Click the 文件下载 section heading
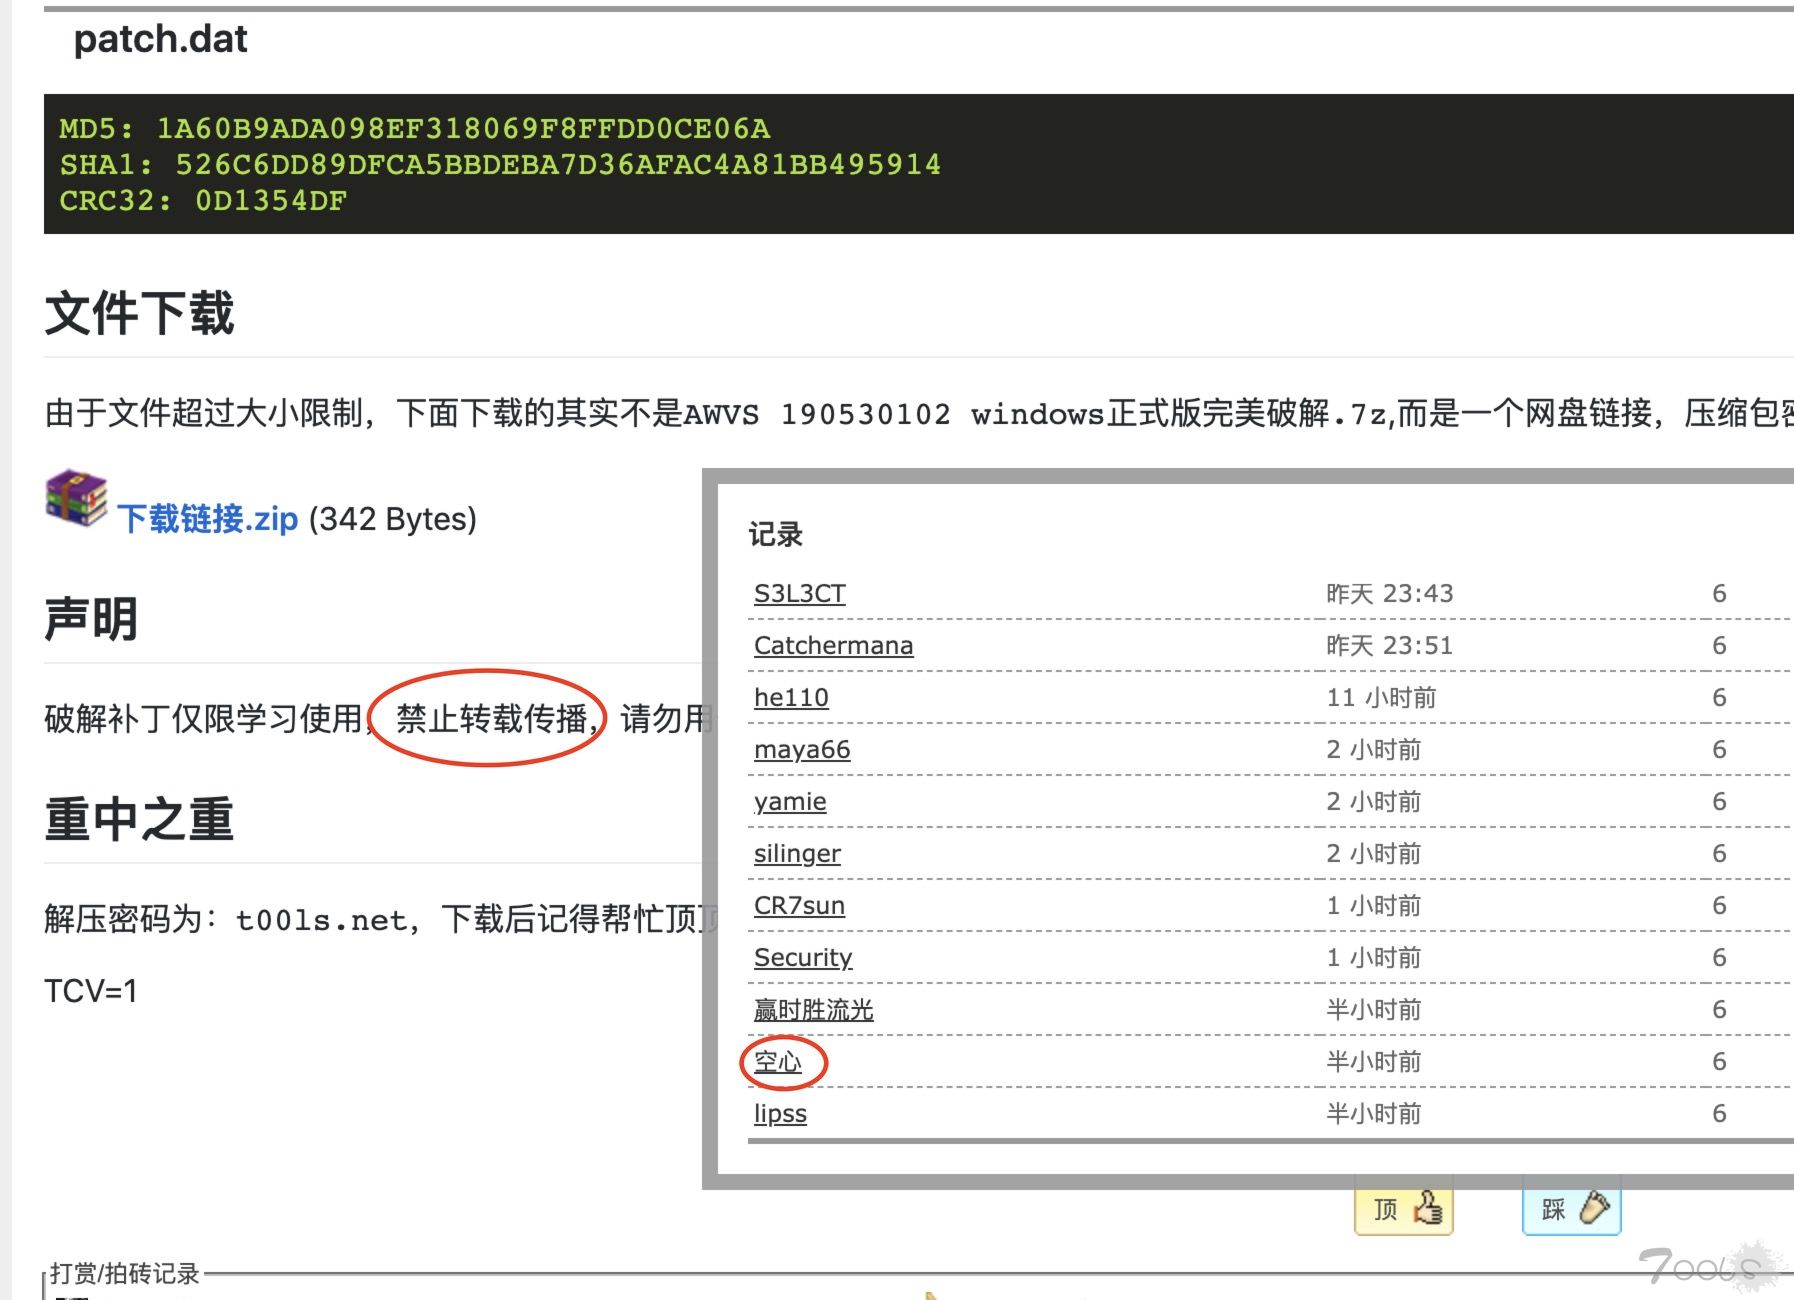The image size is (1794, 1300). click(x=139, y=313)
